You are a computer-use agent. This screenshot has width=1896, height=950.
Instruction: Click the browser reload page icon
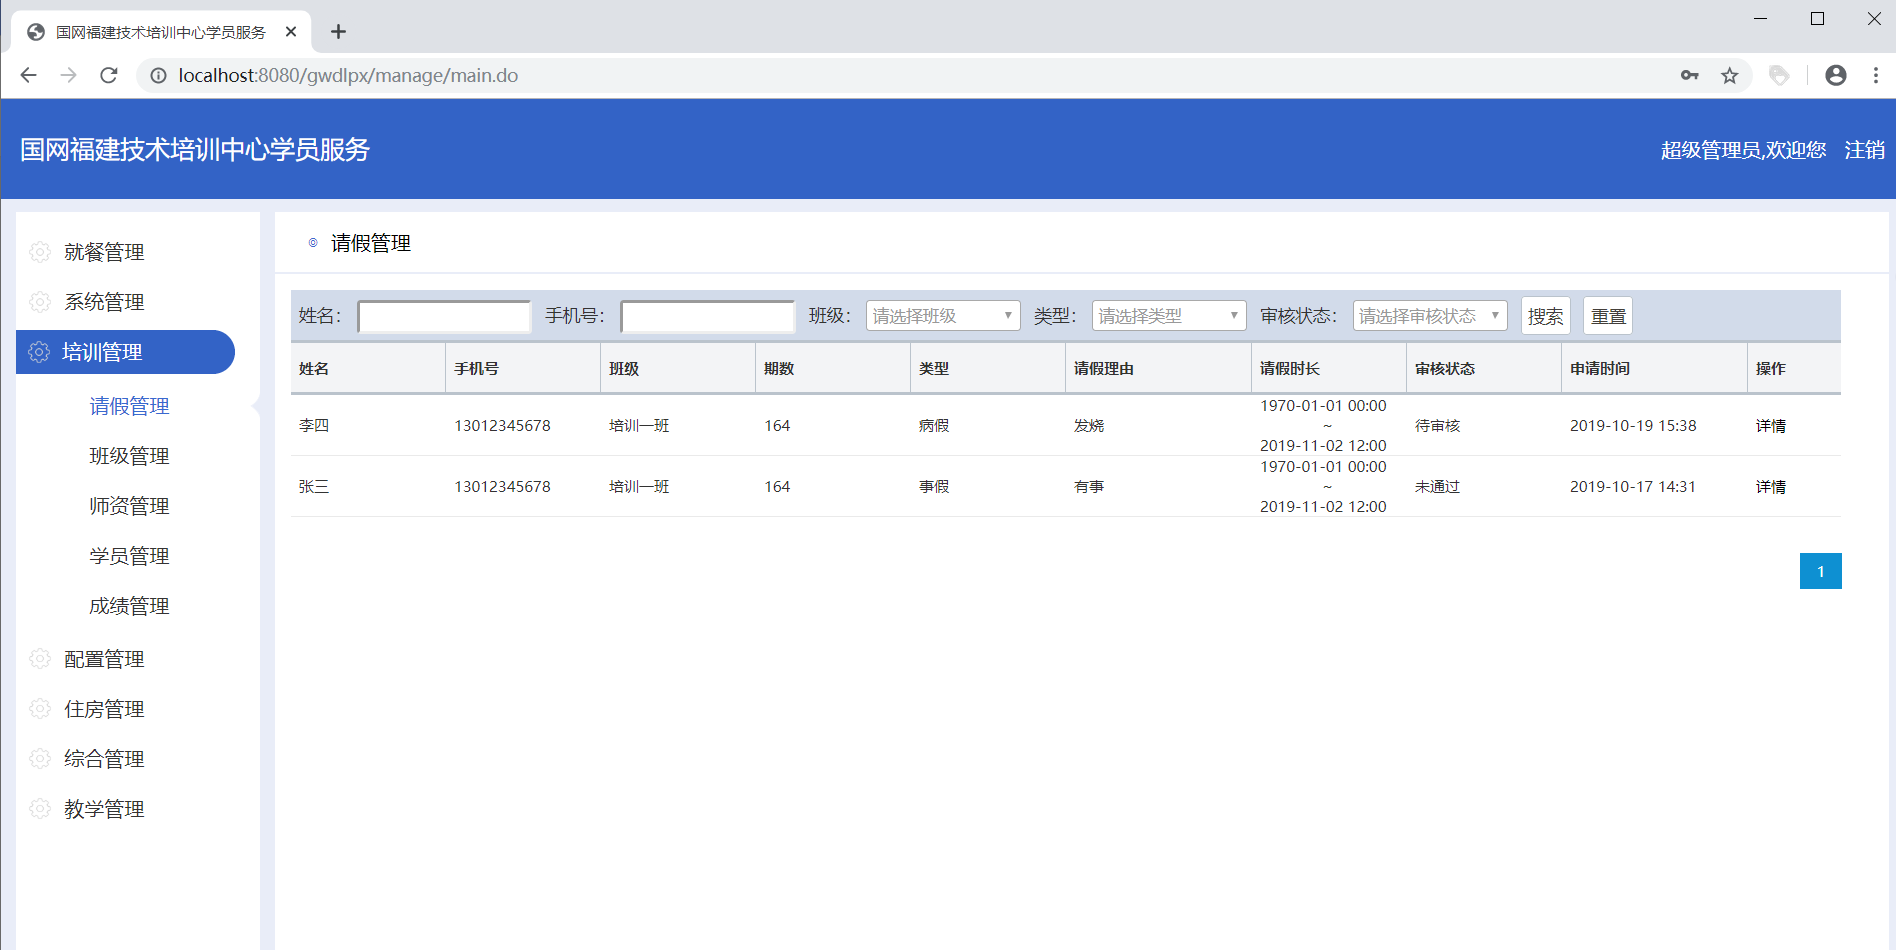(109, 75)
